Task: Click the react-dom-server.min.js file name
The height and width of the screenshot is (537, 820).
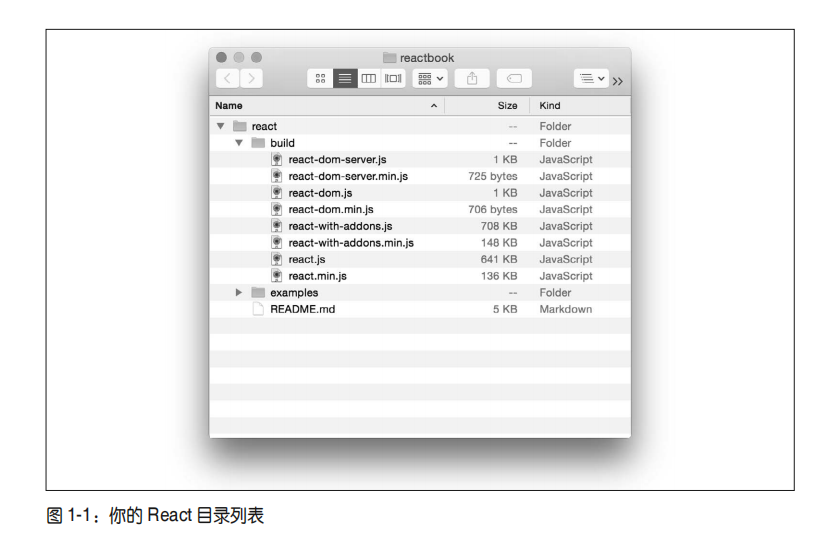Action: (348, 176)
